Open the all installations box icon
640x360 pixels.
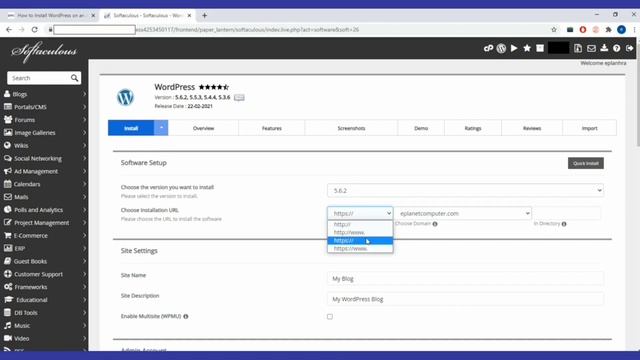(540, 48)
